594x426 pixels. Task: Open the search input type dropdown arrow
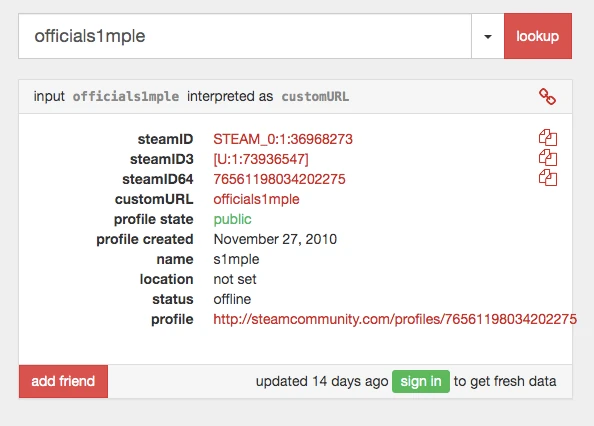488,36
